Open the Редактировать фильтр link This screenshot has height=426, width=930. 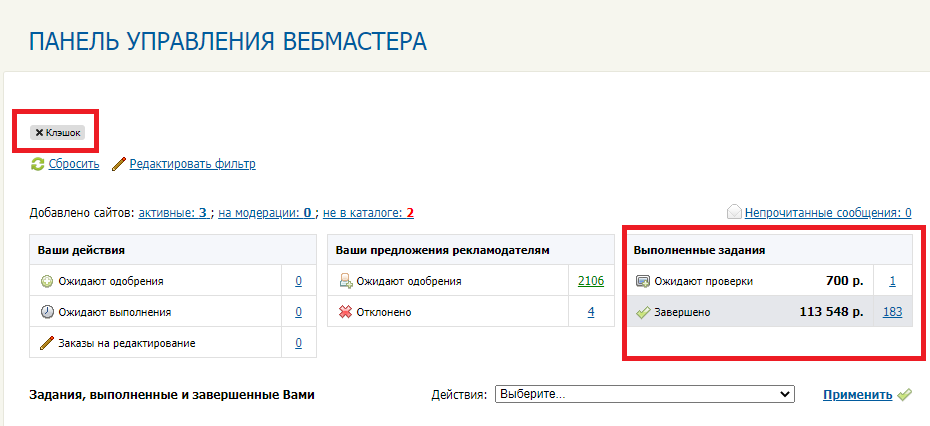pos(193,164)
